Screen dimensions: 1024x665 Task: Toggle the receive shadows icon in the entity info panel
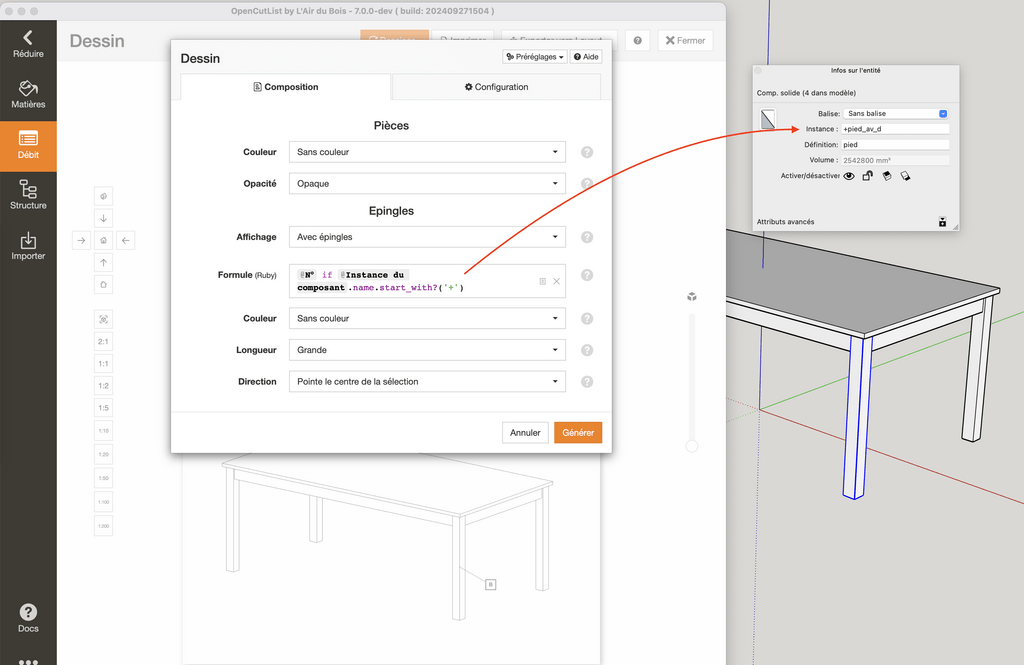click(x=886, y=176)
